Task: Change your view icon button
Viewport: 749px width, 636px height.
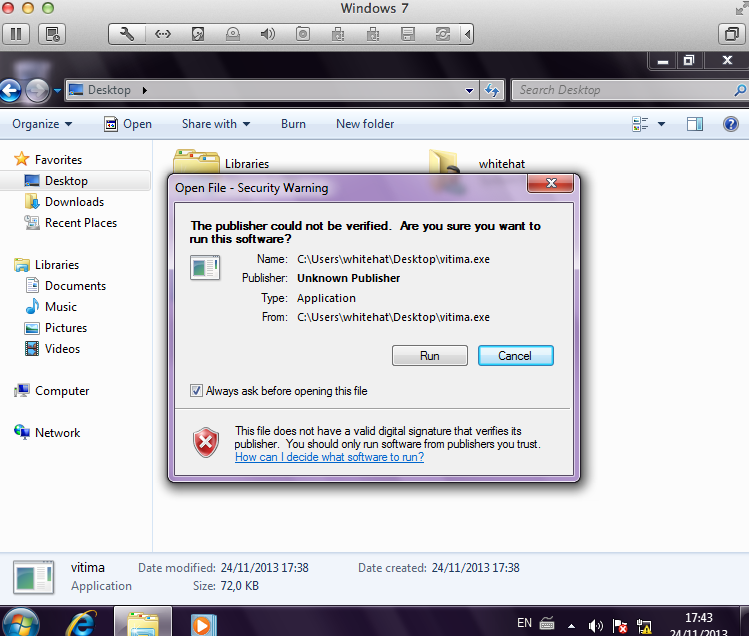Action: 640,124
